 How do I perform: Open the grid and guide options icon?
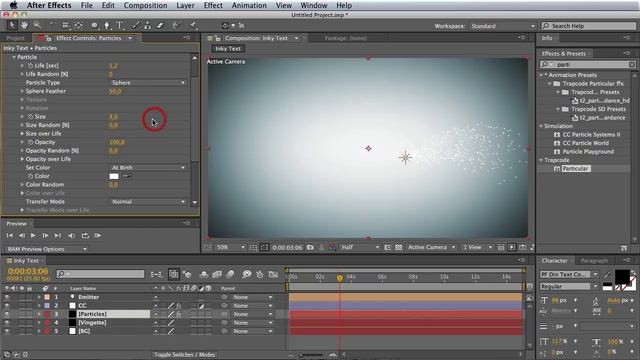(253, 247)
